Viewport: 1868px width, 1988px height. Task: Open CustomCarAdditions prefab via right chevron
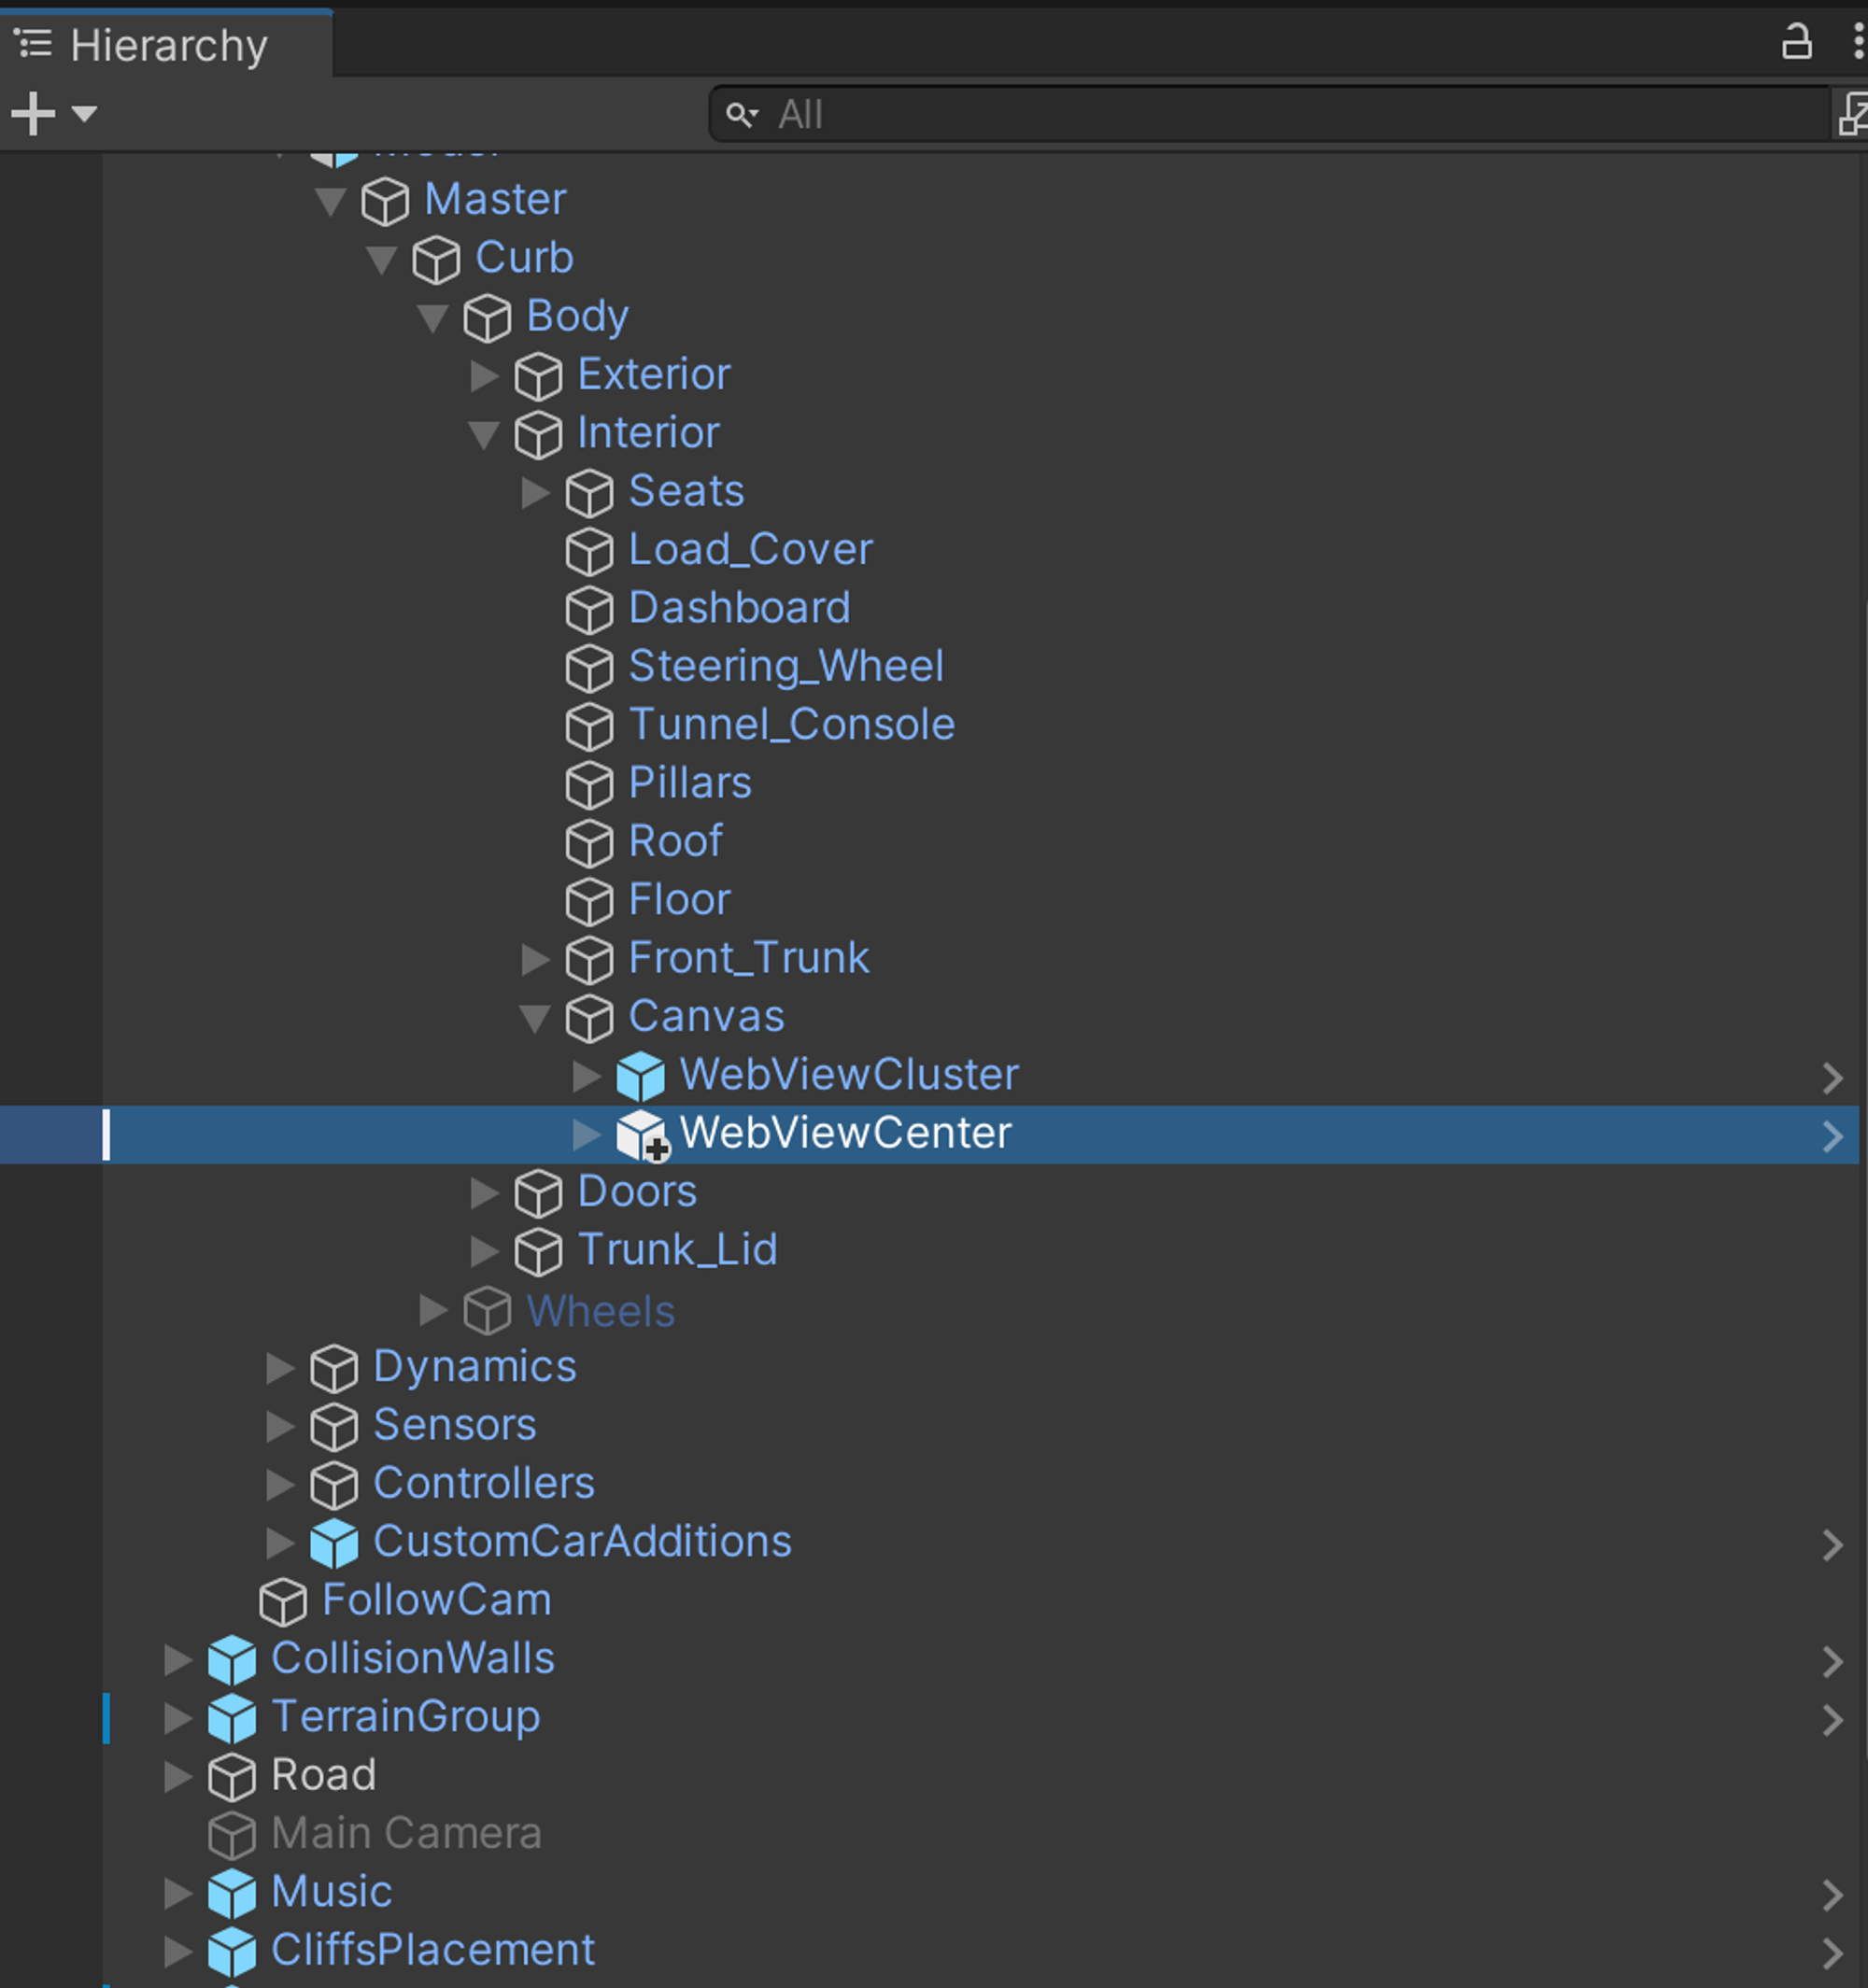point(1831,1545)
